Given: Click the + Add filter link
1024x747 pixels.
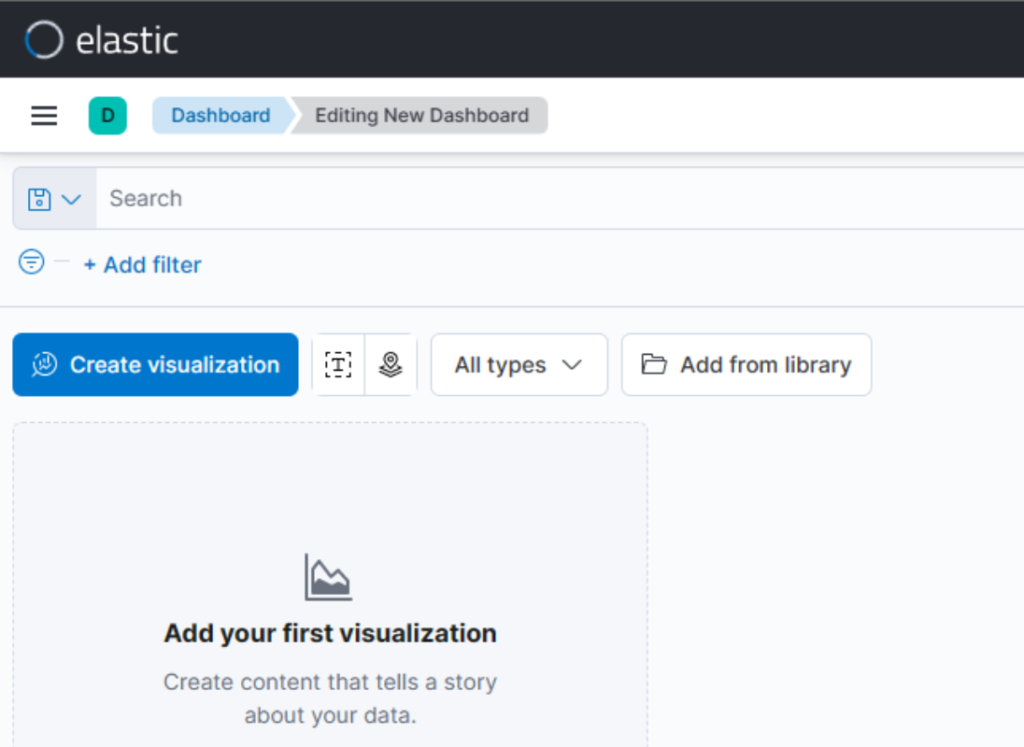Looking at the screenshot, I should [142, 265].
